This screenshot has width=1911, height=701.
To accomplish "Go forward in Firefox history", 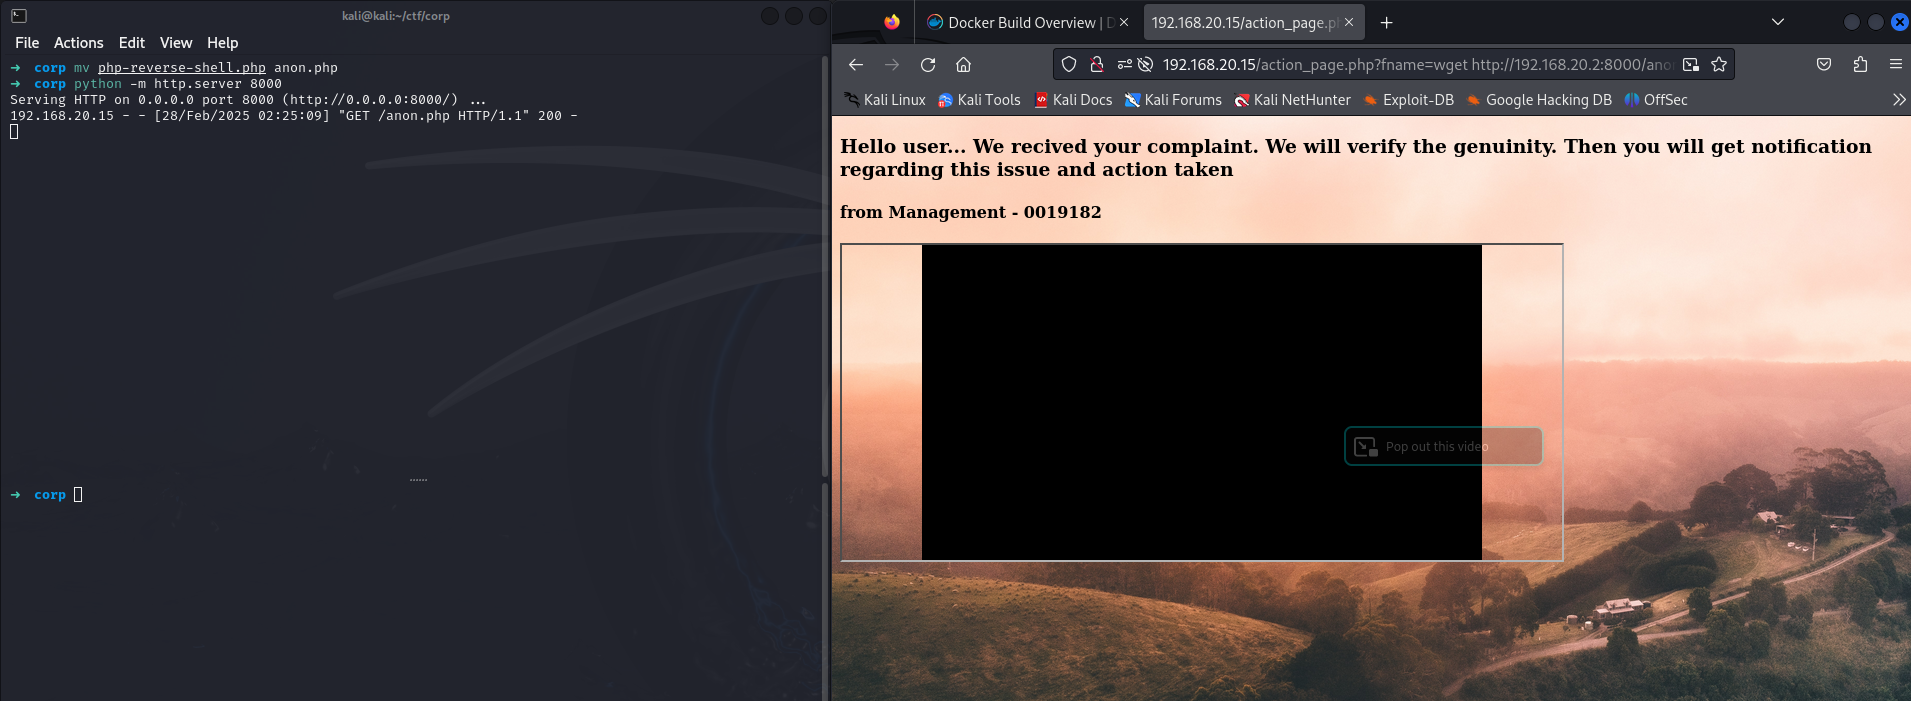I will (892, 64).
